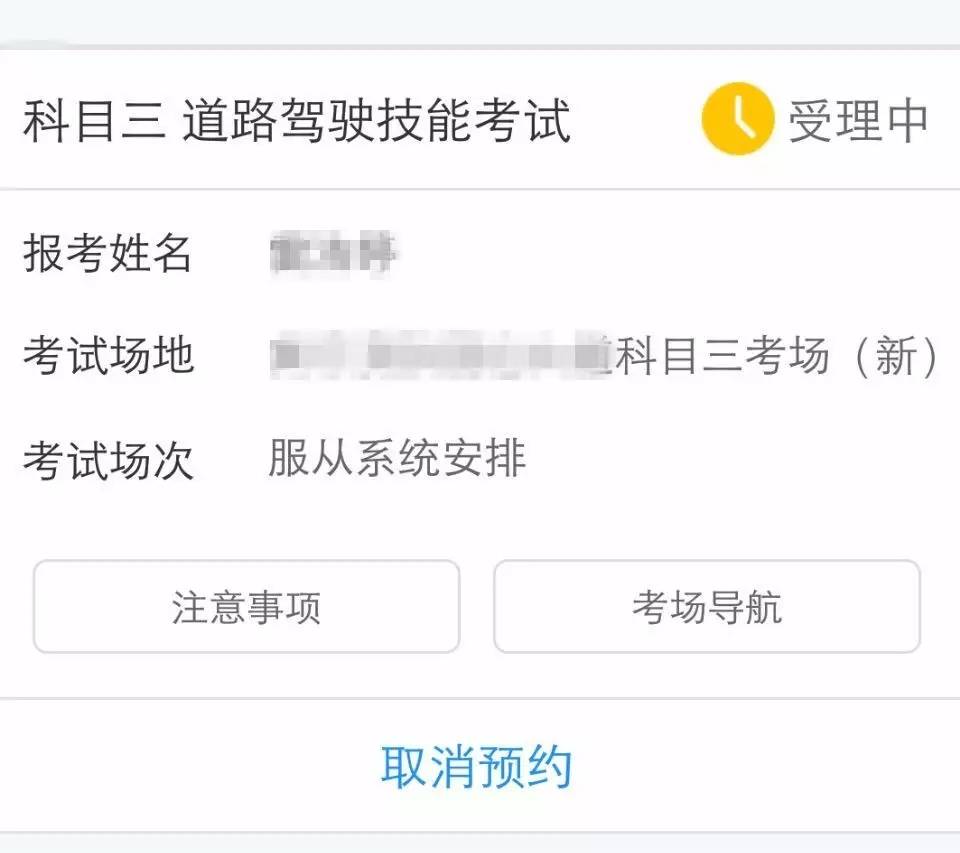The width and height of the screenshot is (960, 853).
Task: Tap the blurred exam venue name
Action: coord(440,357)
